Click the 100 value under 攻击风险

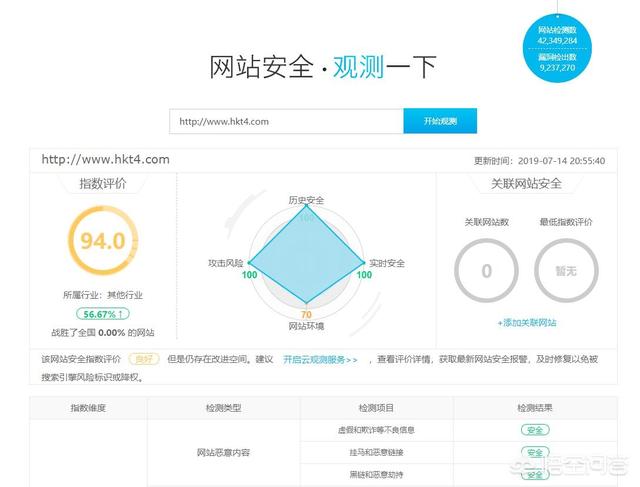coord(249,275)
